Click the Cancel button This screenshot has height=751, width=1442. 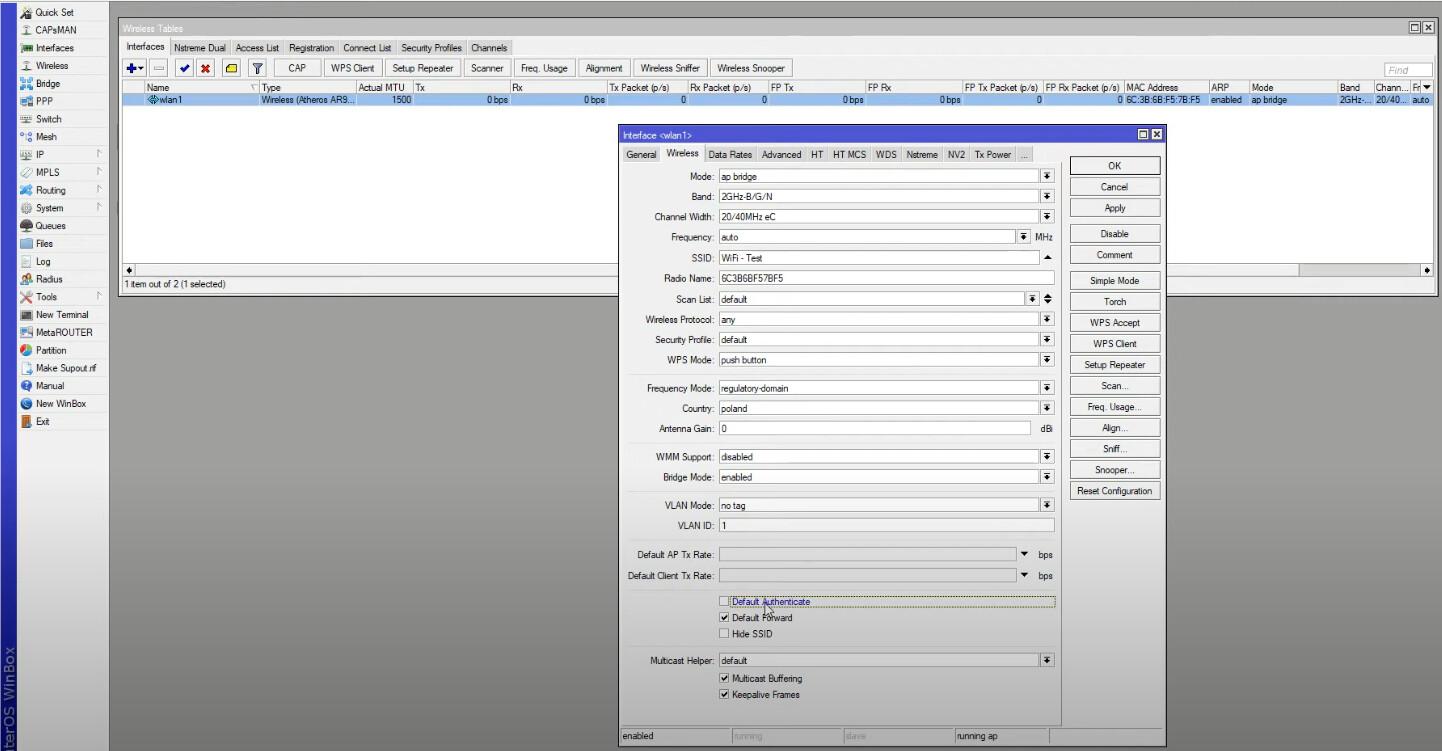coord(1115,187)
